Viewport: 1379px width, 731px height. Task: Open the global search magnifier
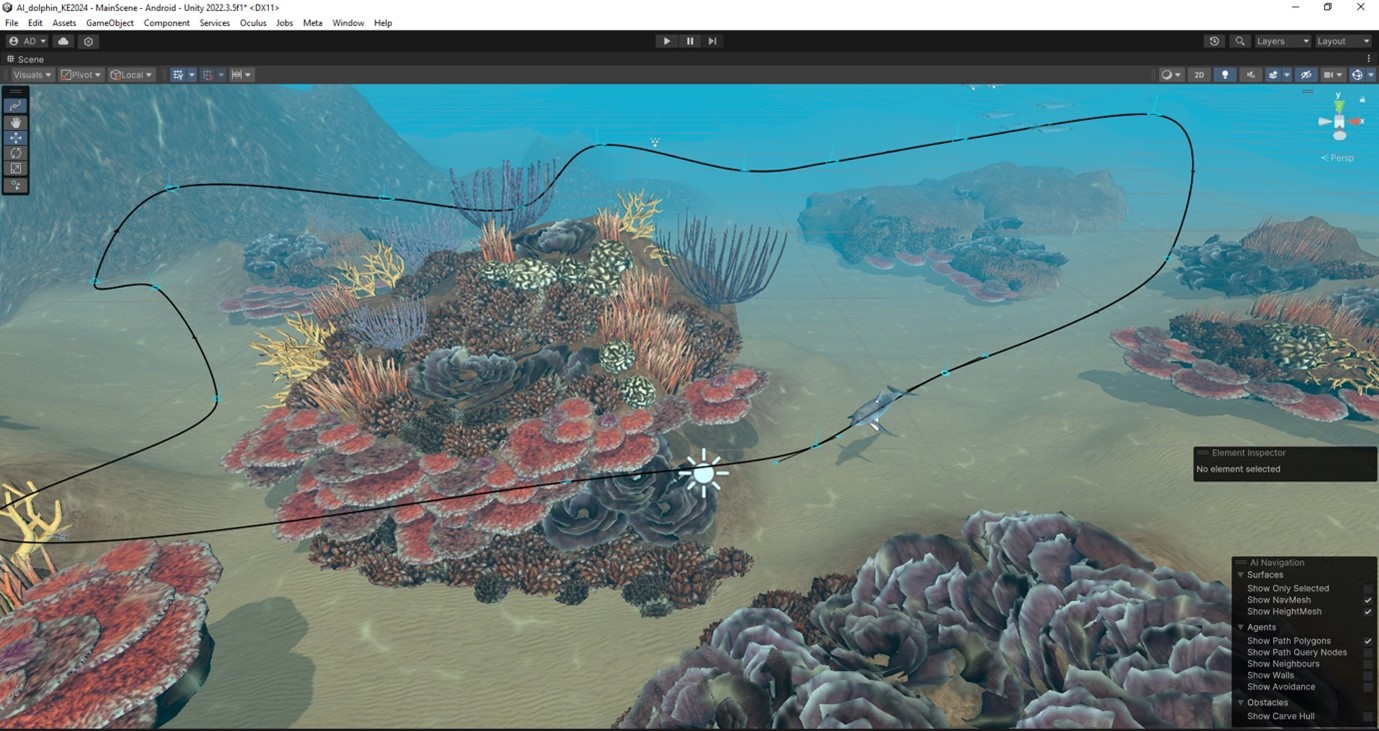1240,41
